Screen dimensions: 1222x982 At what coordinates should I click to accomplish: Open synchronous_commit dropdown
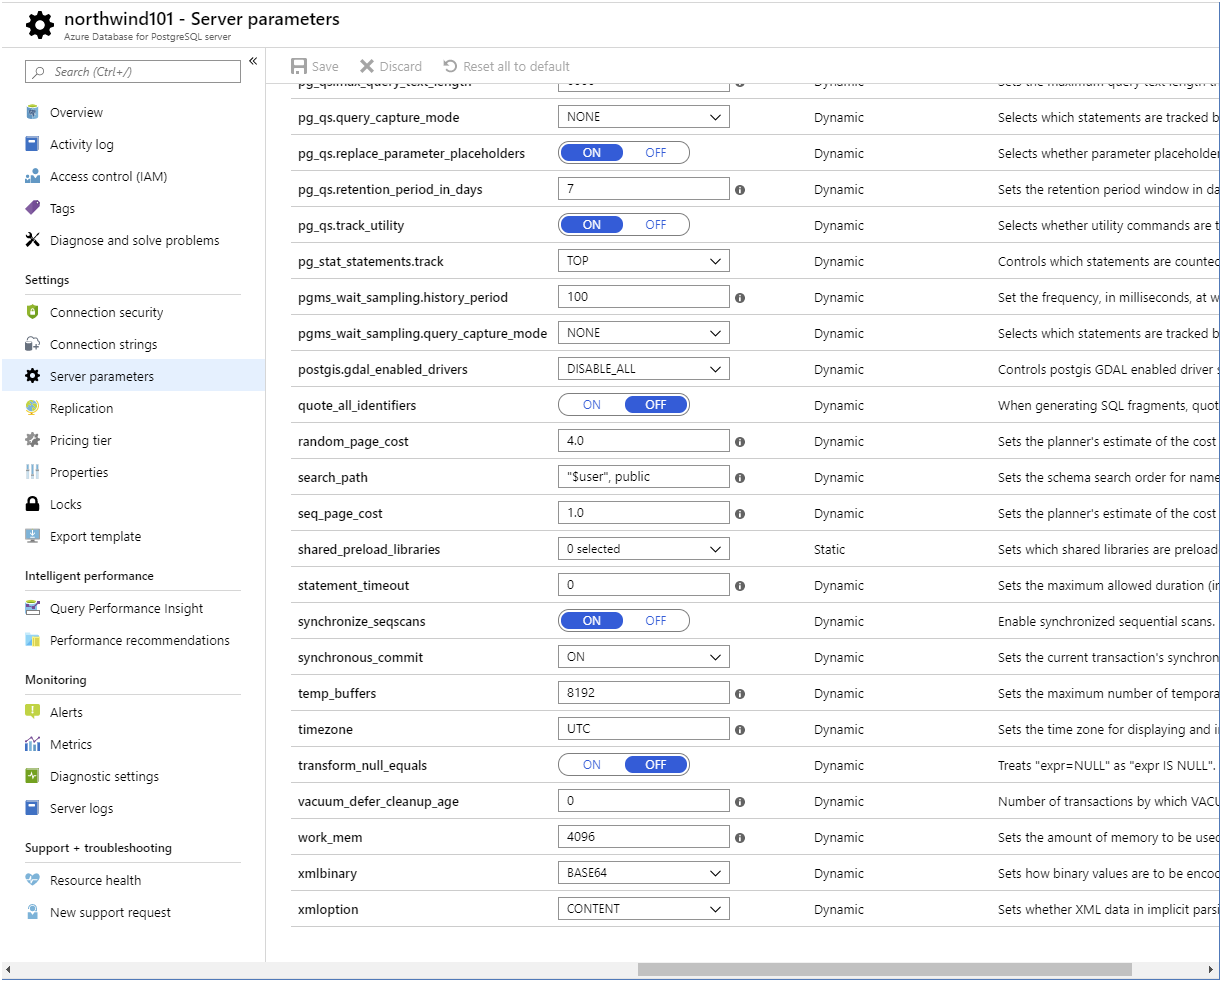[644, 657]
